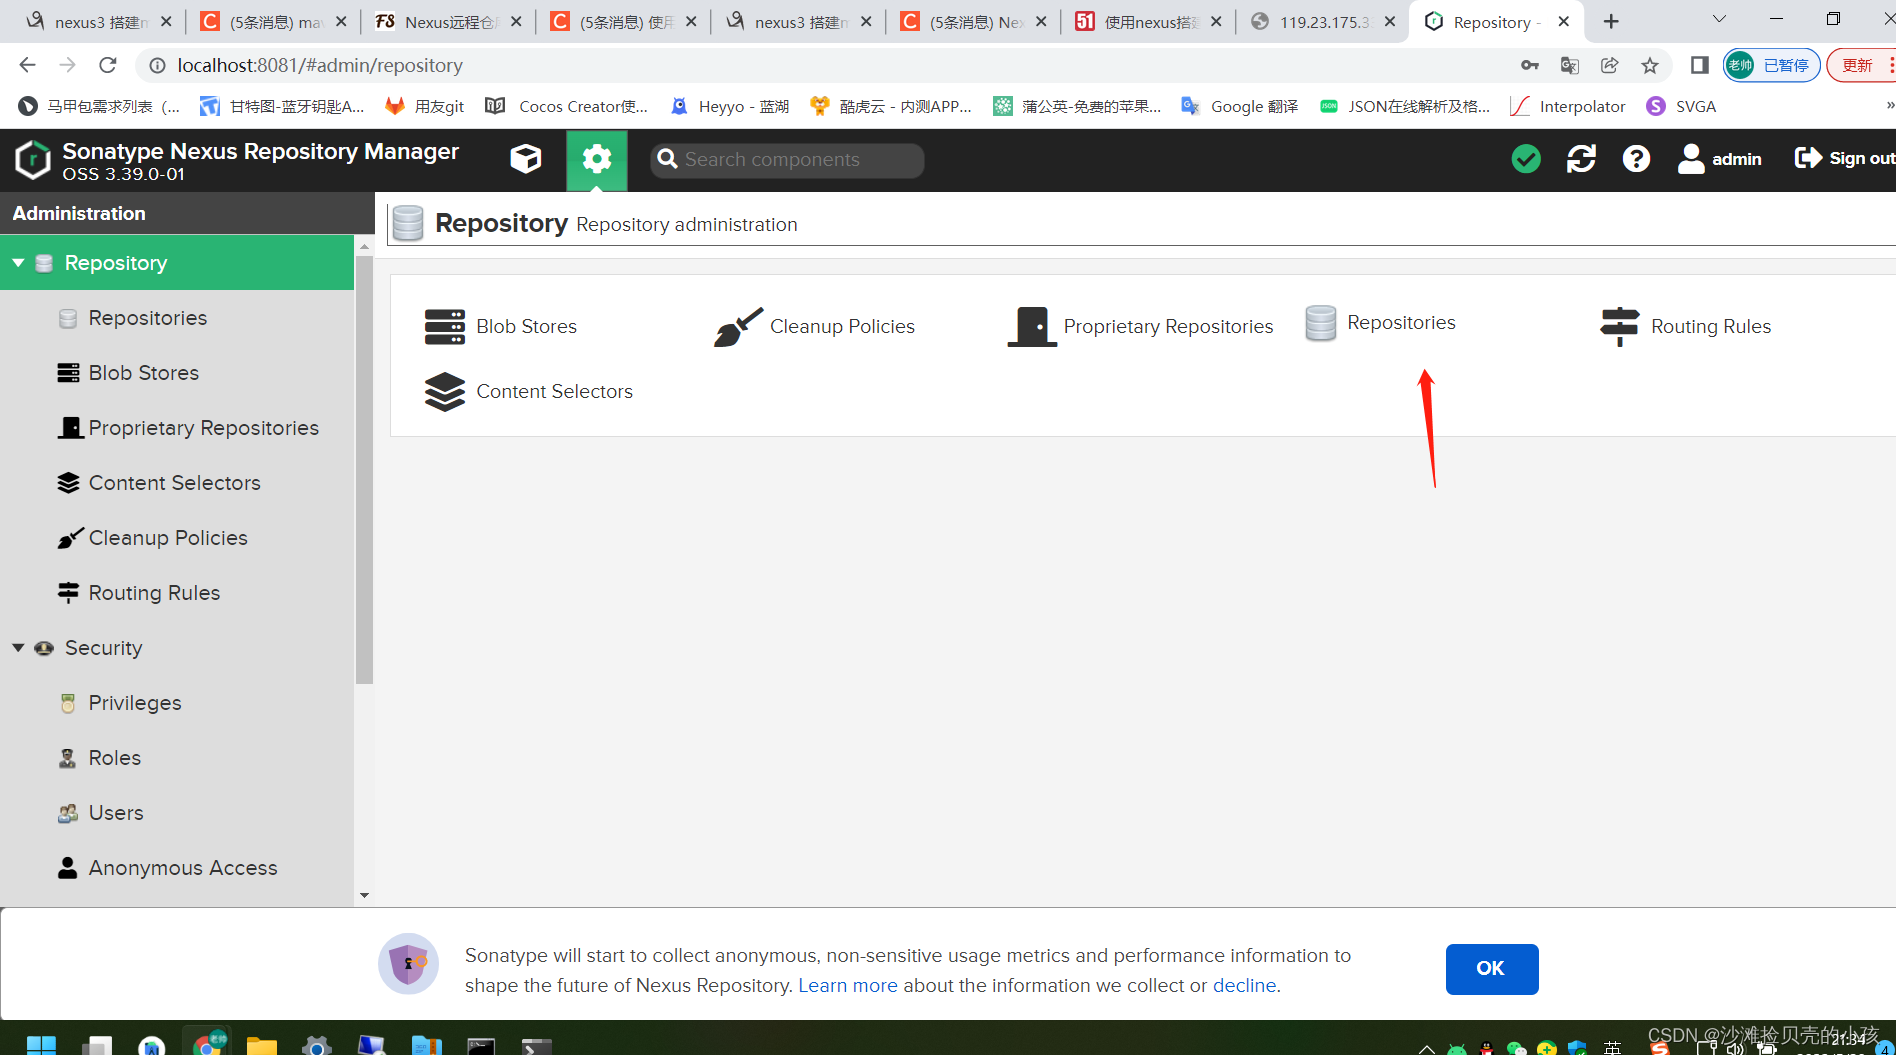Click the OK button in metrics notice

tap(1491, 969)
